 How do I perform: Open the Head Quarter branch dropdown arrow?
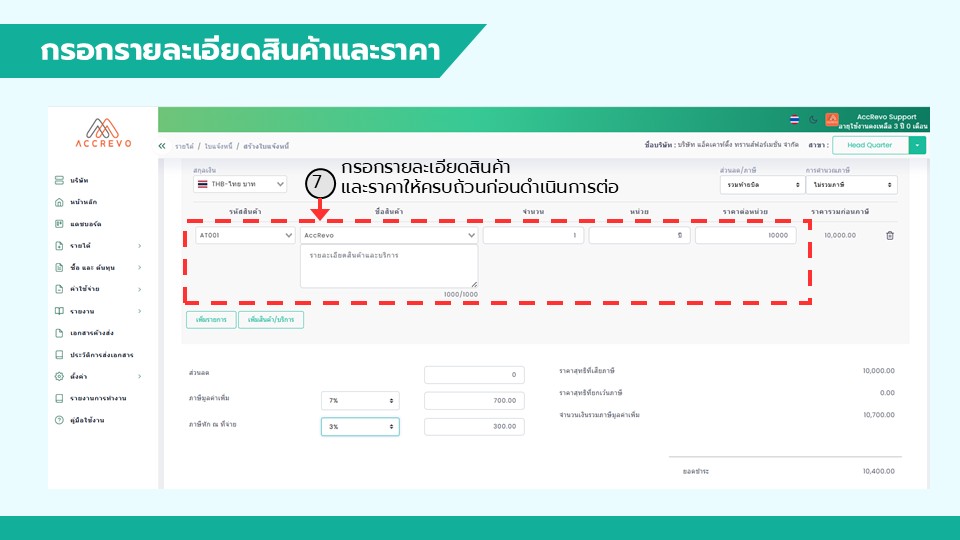(x=918, y=145)
